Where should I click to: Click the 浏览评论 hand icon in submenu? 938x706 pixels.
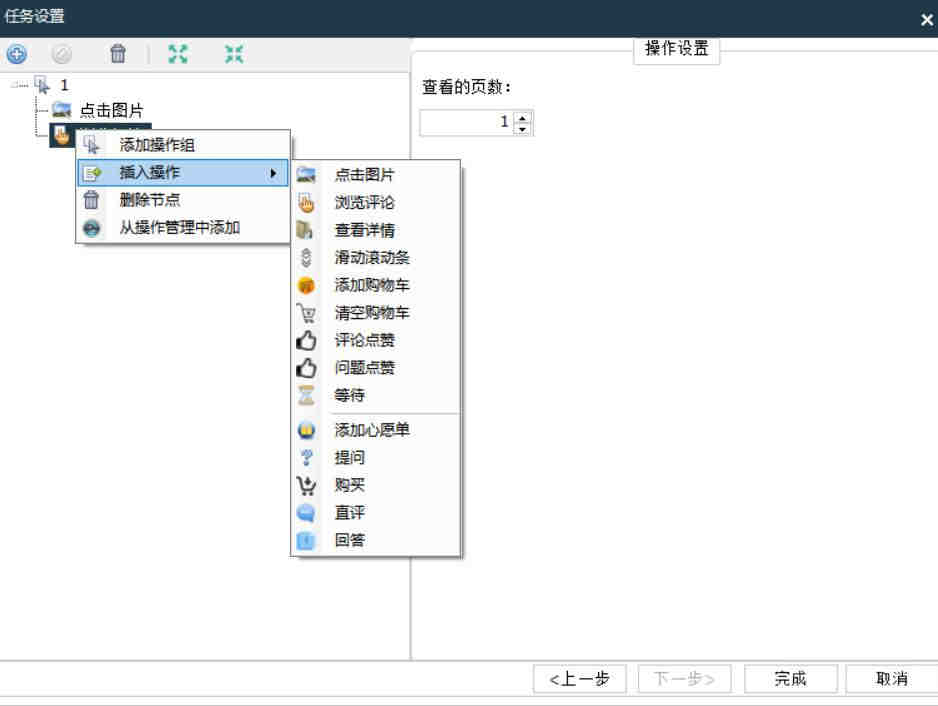click(x=306, y=202)
